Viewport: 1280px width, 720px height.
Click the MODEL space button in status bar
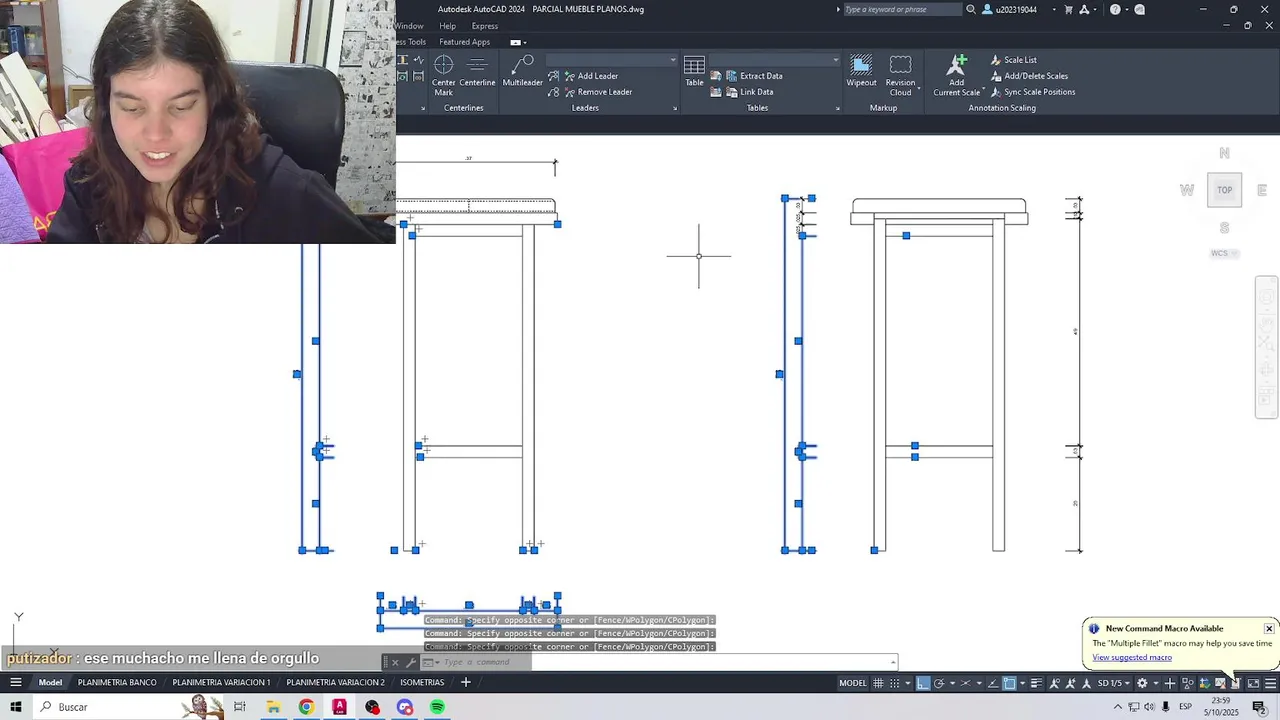point(853,683)
